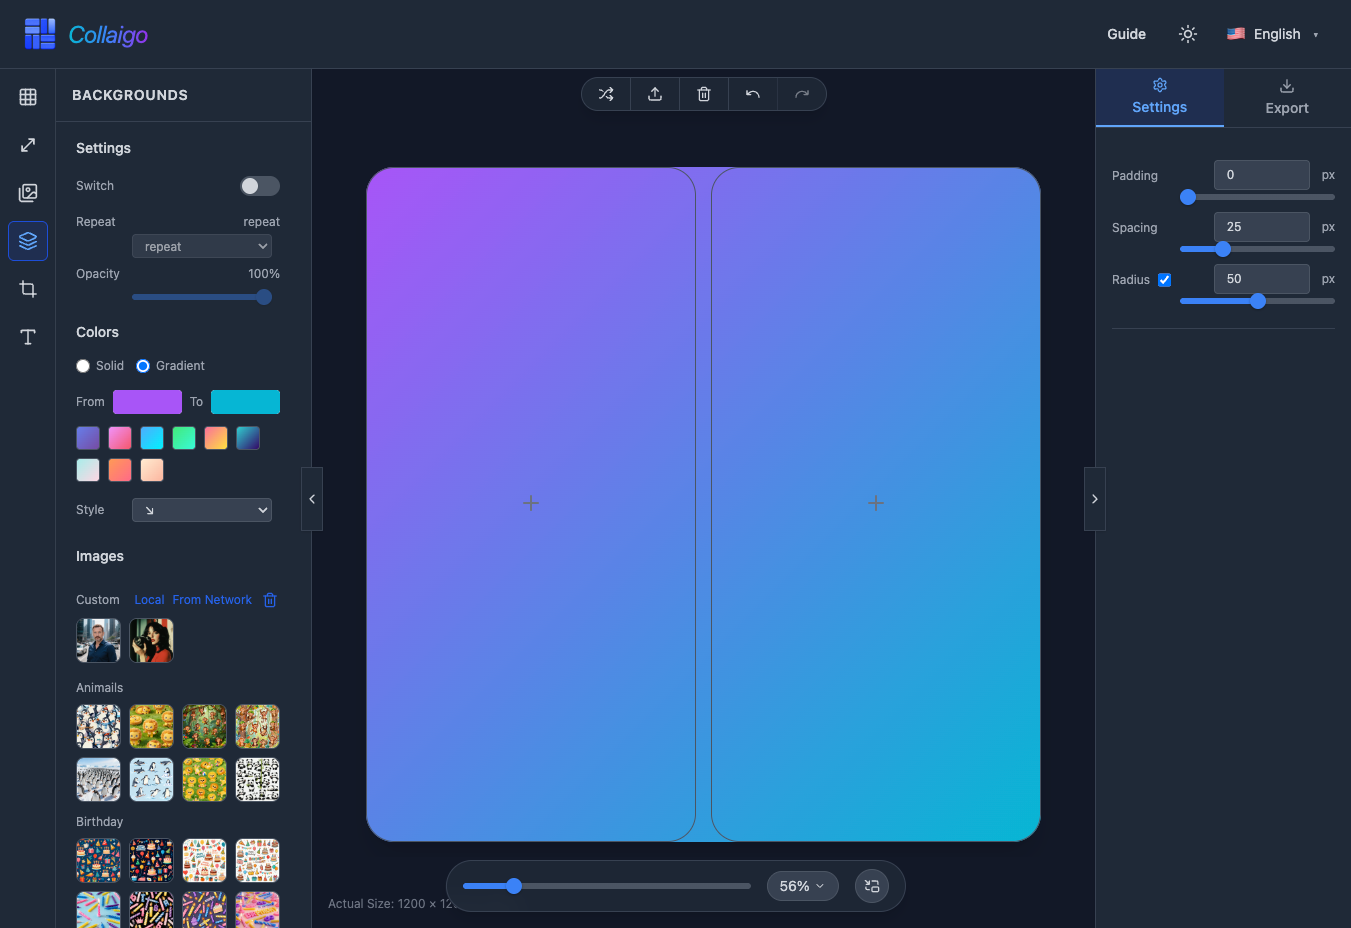Adjust the Padding slider
This screenshot has width=1351, height=928.
pyautogui.click(x=1257, y=197)
